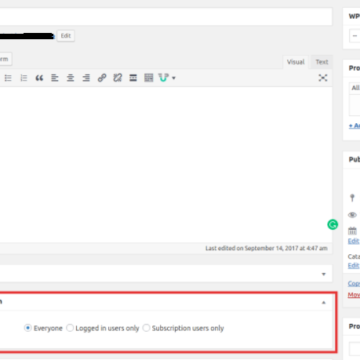Click the title input field
The image size is (360, 360).
click(166, 17)
